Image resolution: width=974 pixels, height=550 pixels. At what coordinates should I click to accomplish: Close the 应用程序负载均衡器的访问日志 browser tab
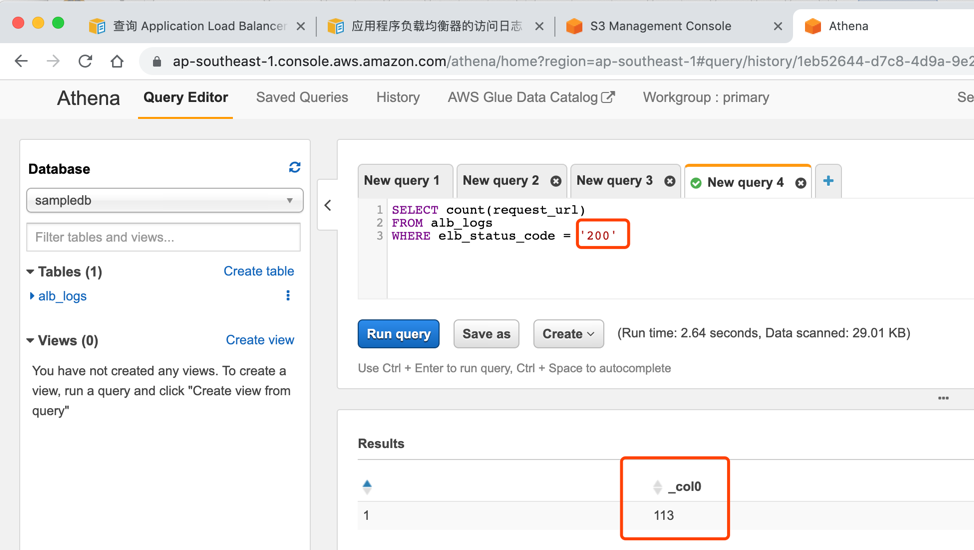click(539, 26)
